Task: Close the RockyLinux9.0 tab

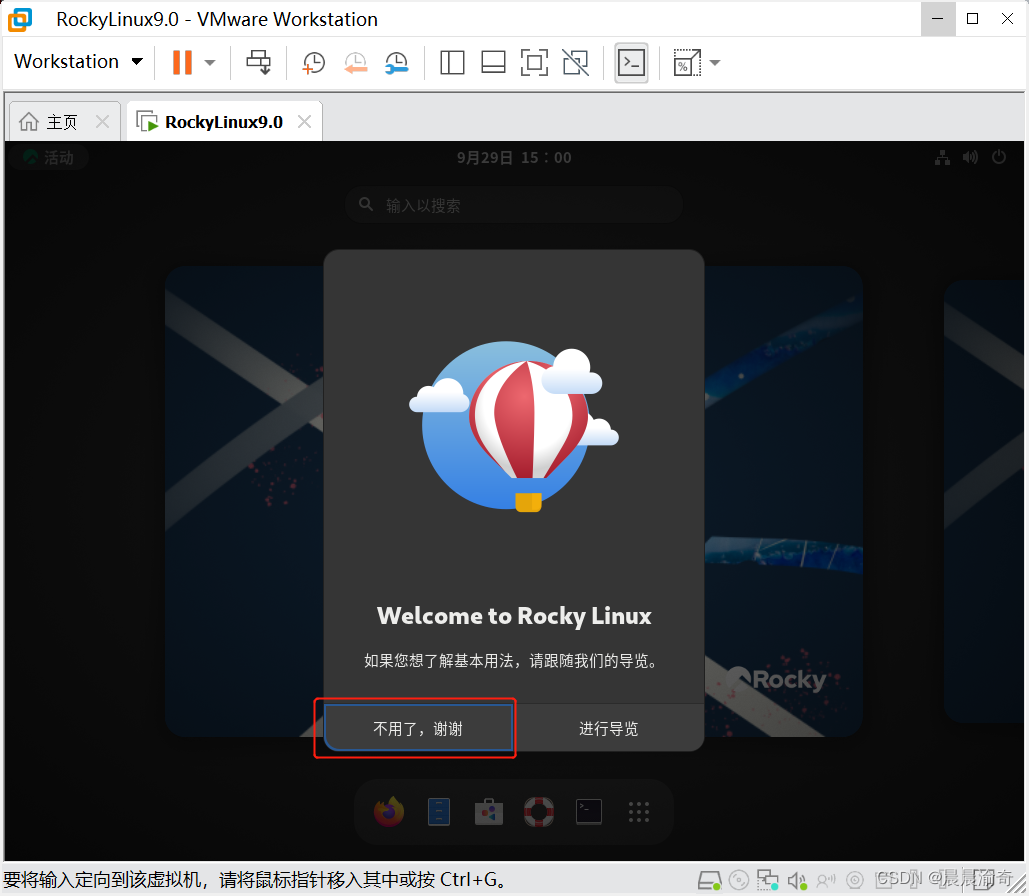Action: [x=304, y=121]
